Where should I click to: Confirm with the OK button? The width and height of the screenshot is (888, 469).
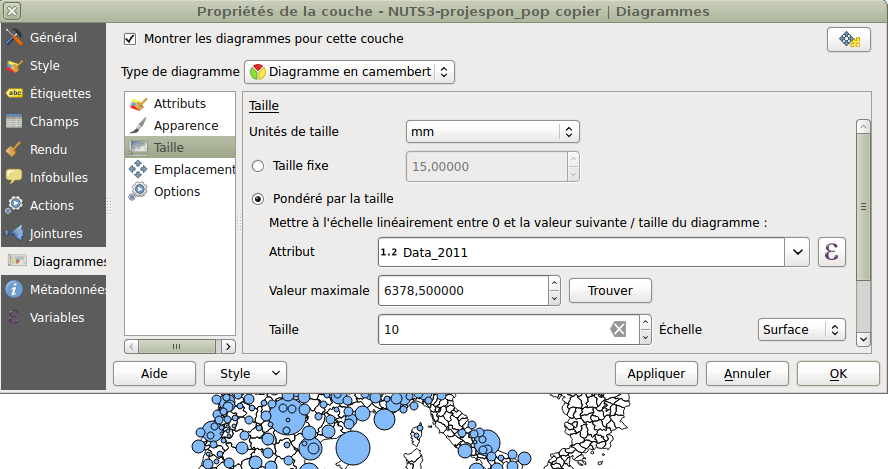click(838, 374)
